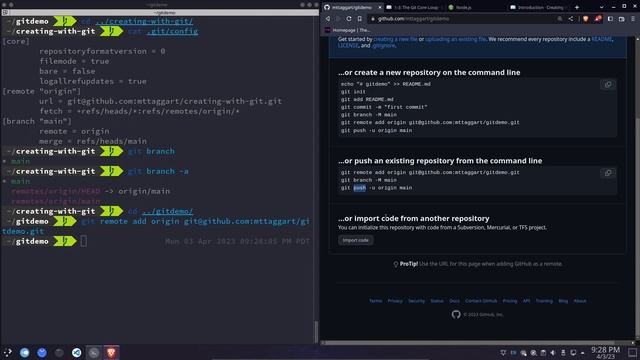Click the Privacy footer link

(395, 301)
